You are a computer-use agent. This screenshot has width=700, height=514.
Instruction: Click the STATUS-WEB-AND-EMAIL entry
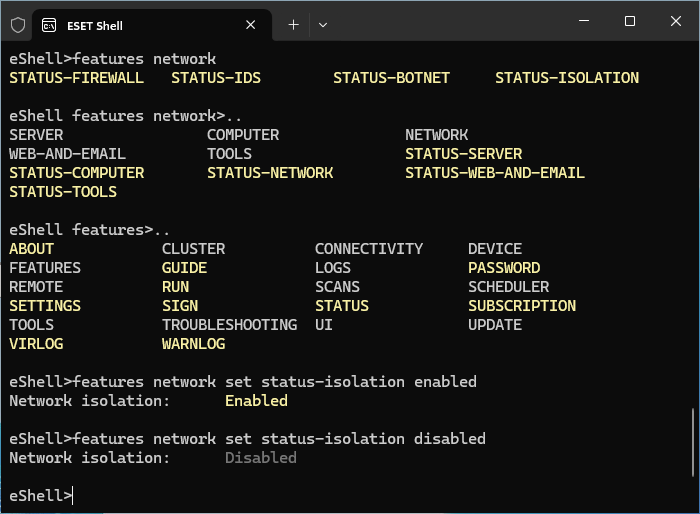(495, 173)
